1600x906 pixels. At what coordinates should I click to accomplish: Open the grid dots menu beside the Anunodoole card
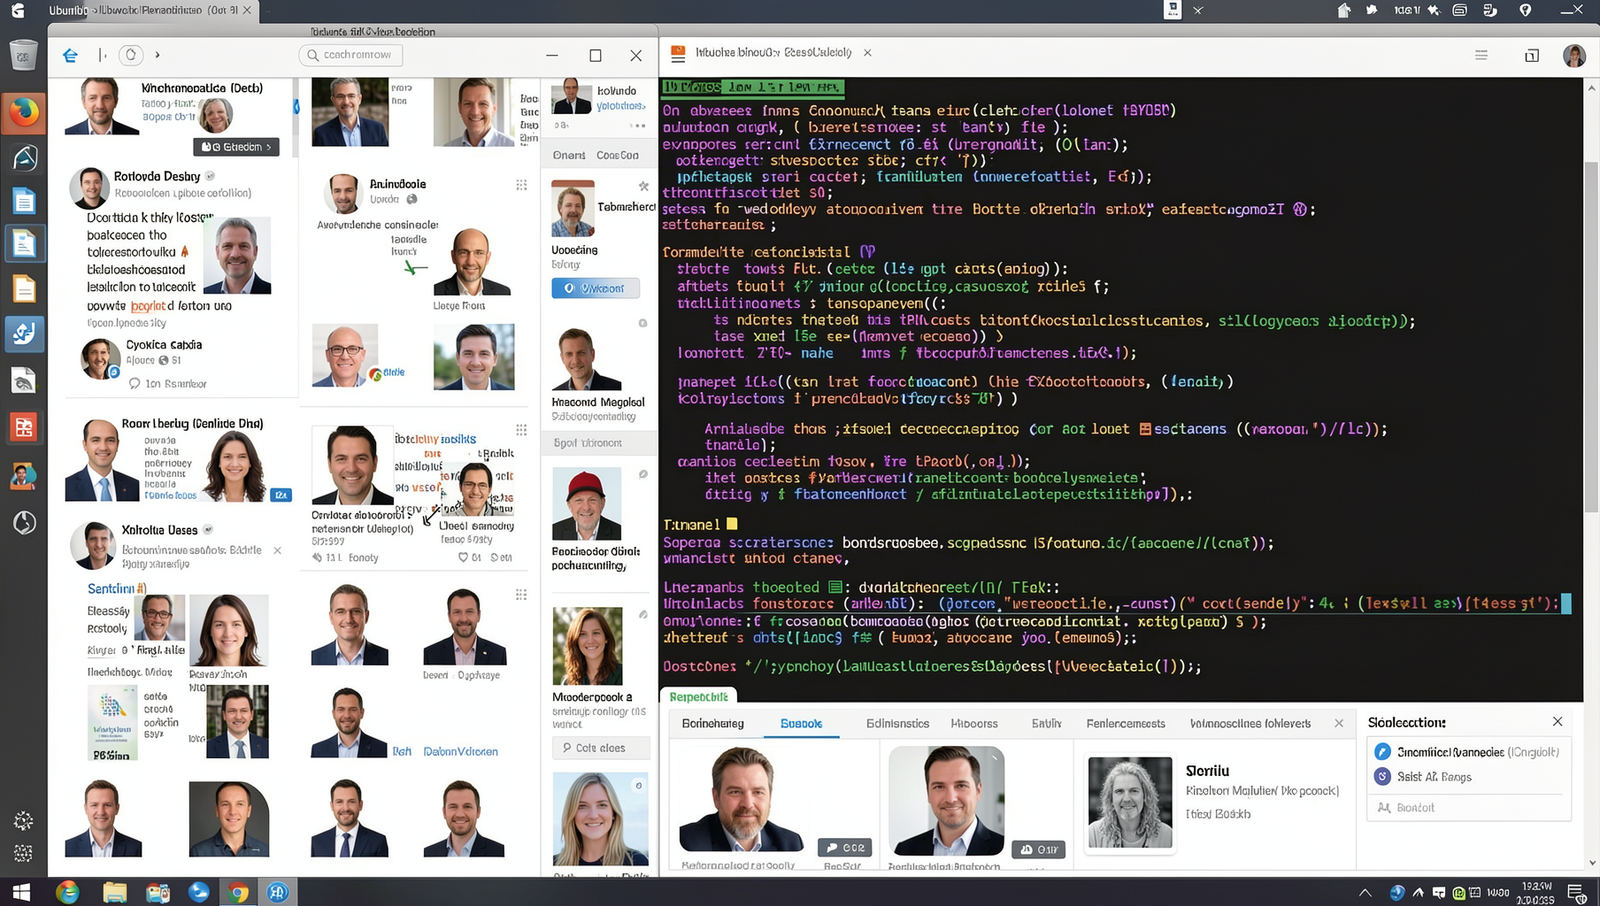coord(521,185)
